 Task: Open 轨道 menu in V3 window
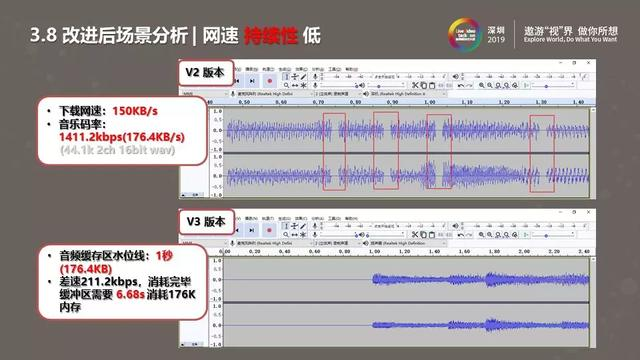268,218
